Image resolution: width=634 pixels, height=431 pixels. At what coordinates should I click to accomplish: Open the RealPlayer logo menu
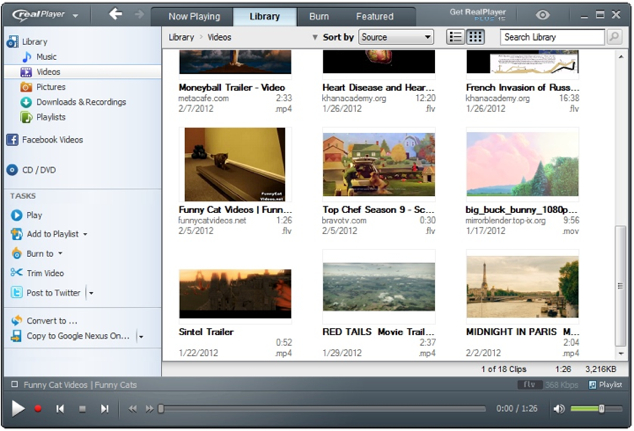(x=44, y=15)
